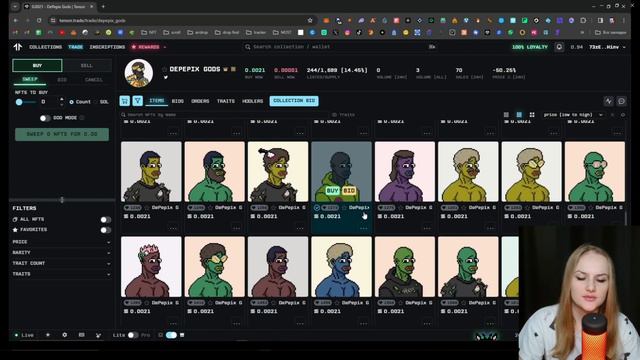Viewport: 640px width, 360px height.
Task: Open the Inscriptions nav item
Action: click(107, 47)
